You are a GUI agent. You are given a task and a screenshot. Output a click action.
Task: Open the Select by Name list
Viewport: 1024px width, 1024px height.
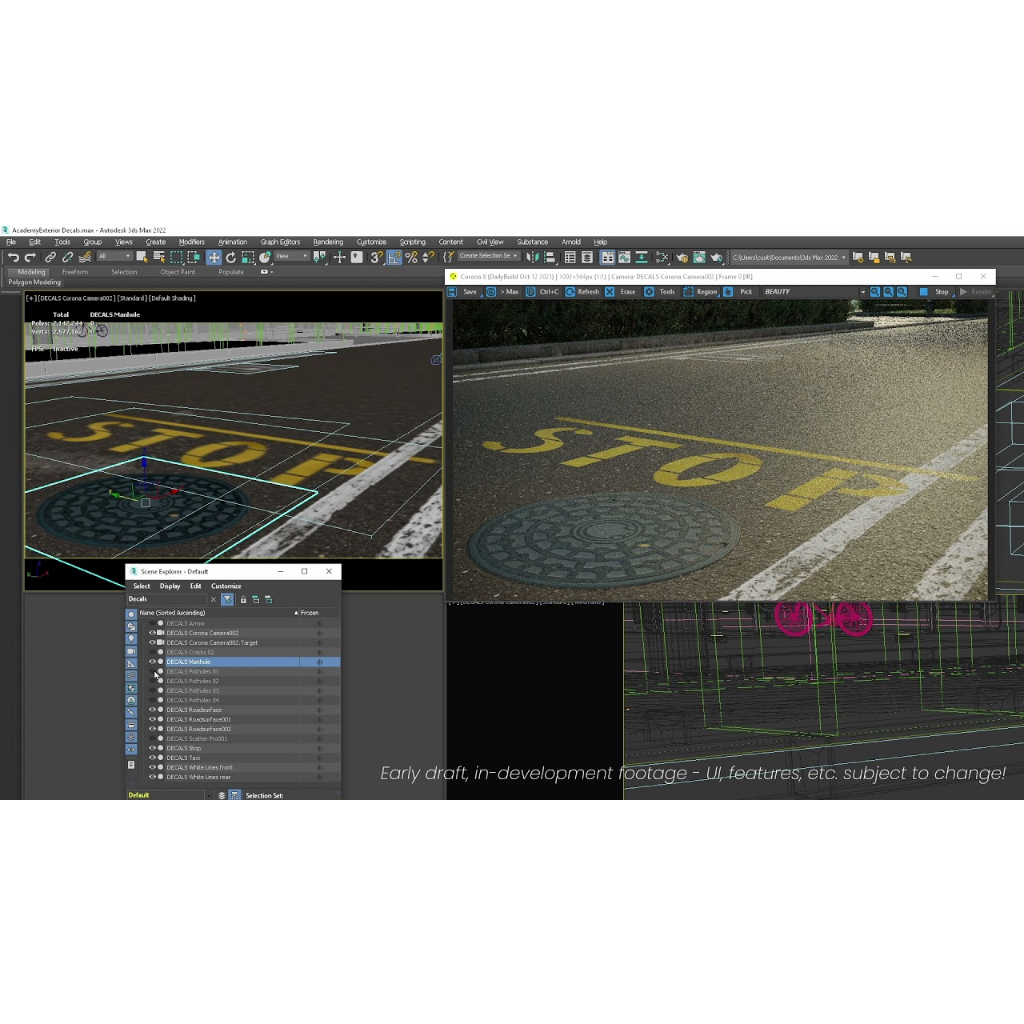point(159,257)
